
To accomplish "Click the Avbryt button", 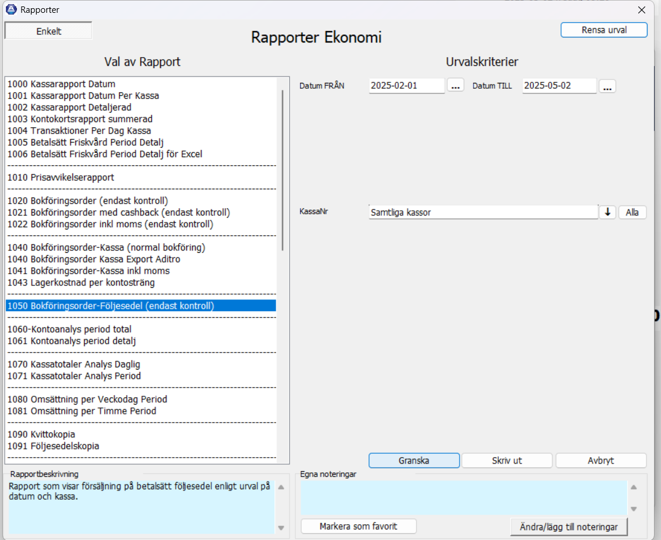I will [601, 460].
